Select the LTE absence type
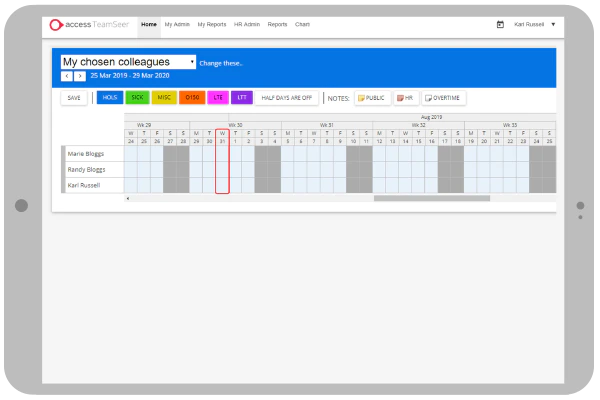Viewport: 600px width, 400px height. [x=218, y=98]
